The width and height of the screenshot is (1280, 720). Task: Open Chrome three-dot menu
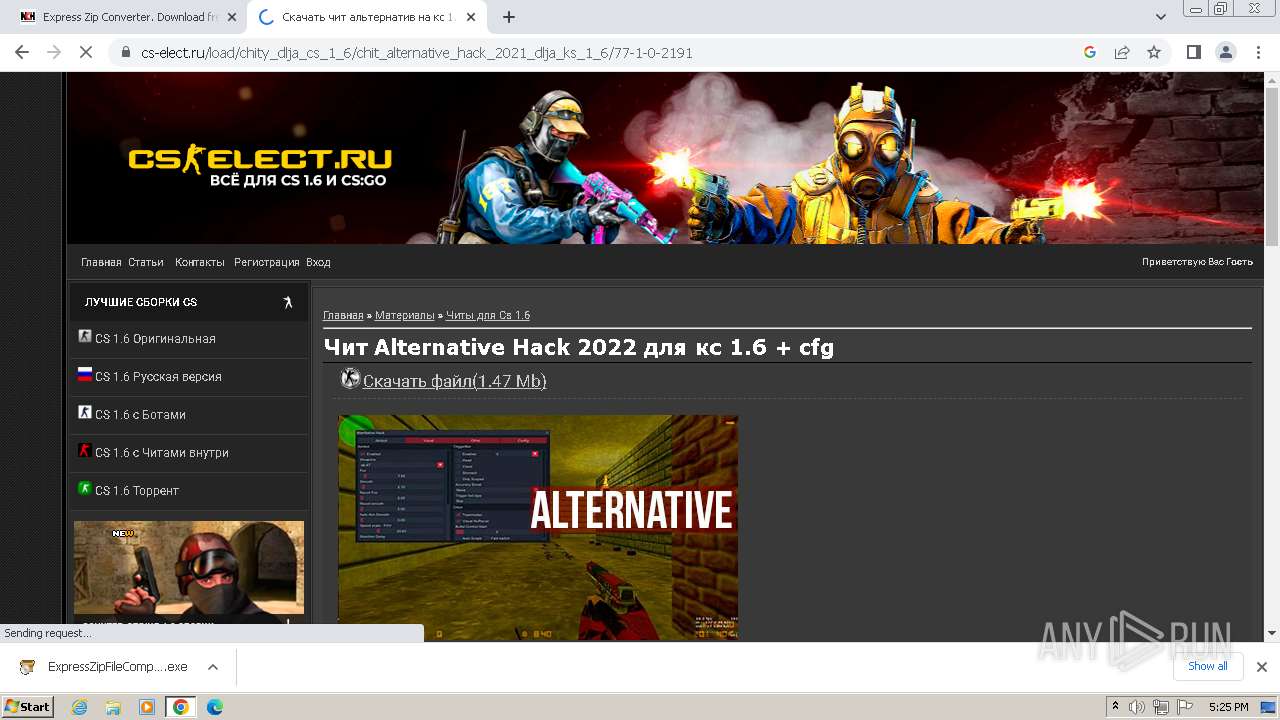1257,52
